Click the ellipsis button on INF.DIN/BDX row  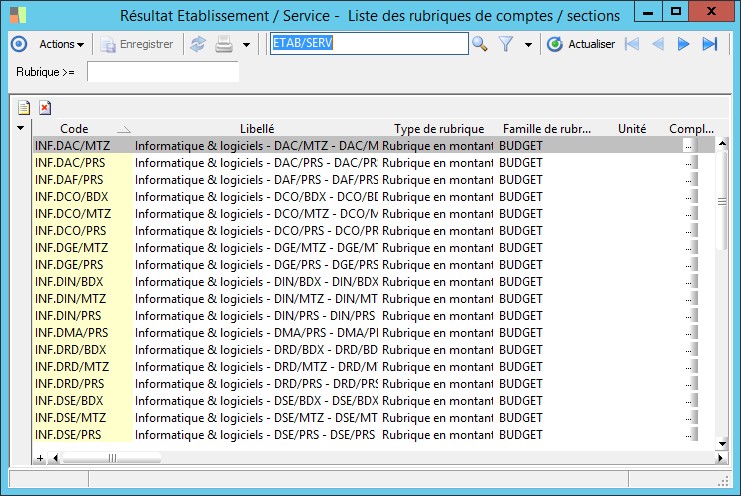click(x=689, y=282)
